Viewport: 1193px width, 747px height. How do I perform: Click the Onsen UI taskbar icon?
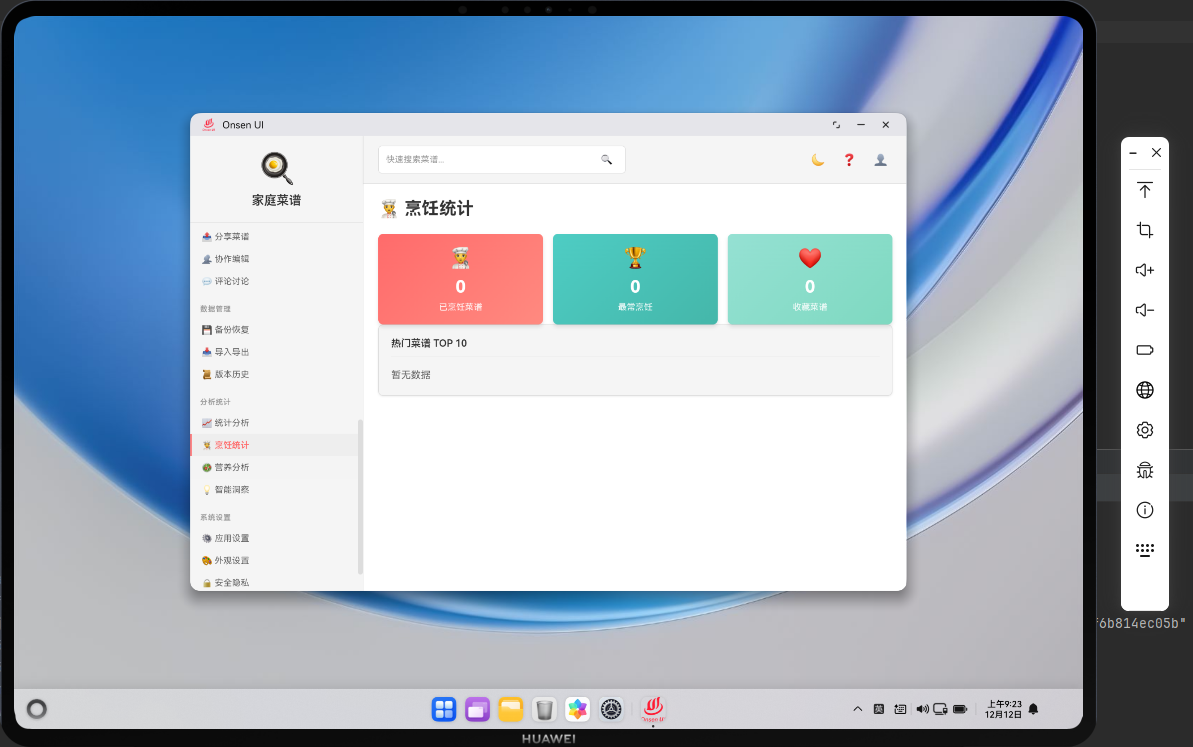click(653, 709)
